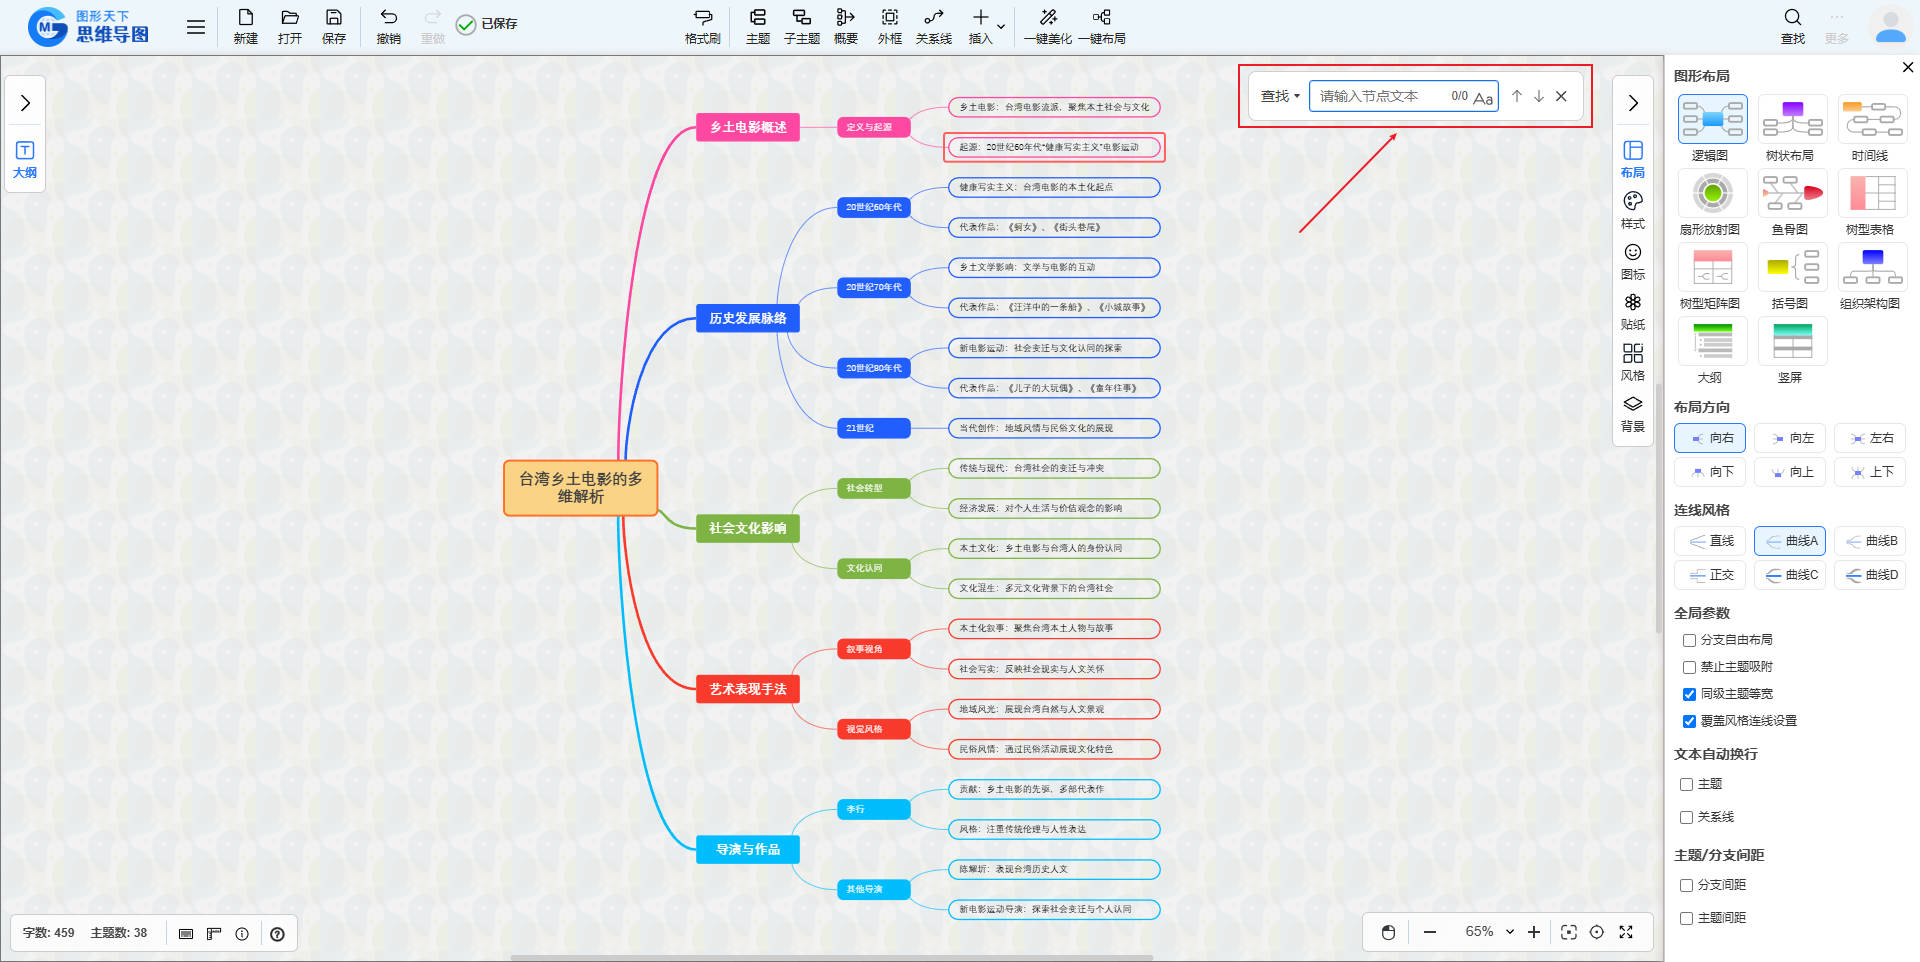Choose the 鱼骨图 fishbone layout thumbnail
Screen dimensions: 1920x962
1792,193
